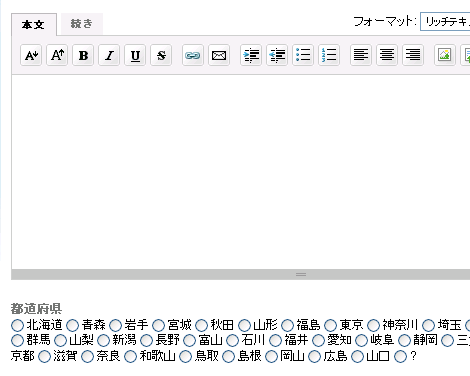This screenshot has width=470, height=376.
Task: Select the 青森 radio button
Action: click(72, 325)
